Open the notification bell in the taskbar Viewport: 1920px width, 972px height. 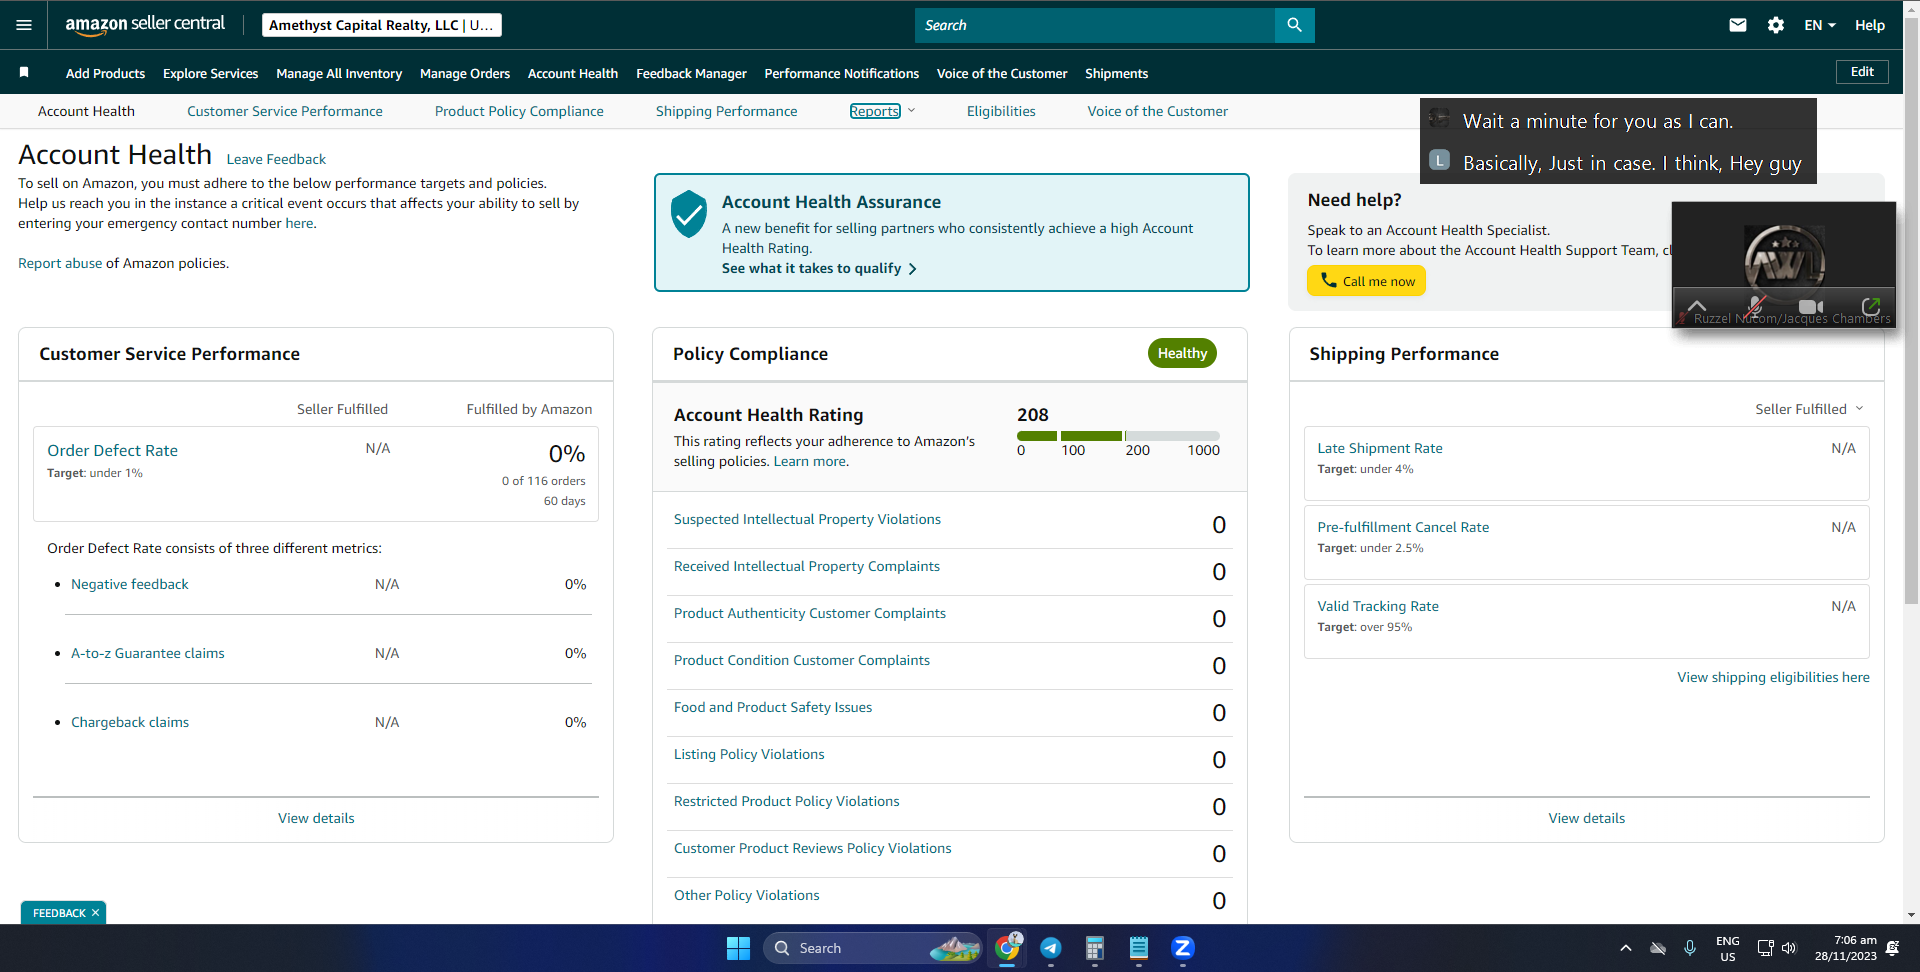pyautogui.click(x=1892, y=948)
